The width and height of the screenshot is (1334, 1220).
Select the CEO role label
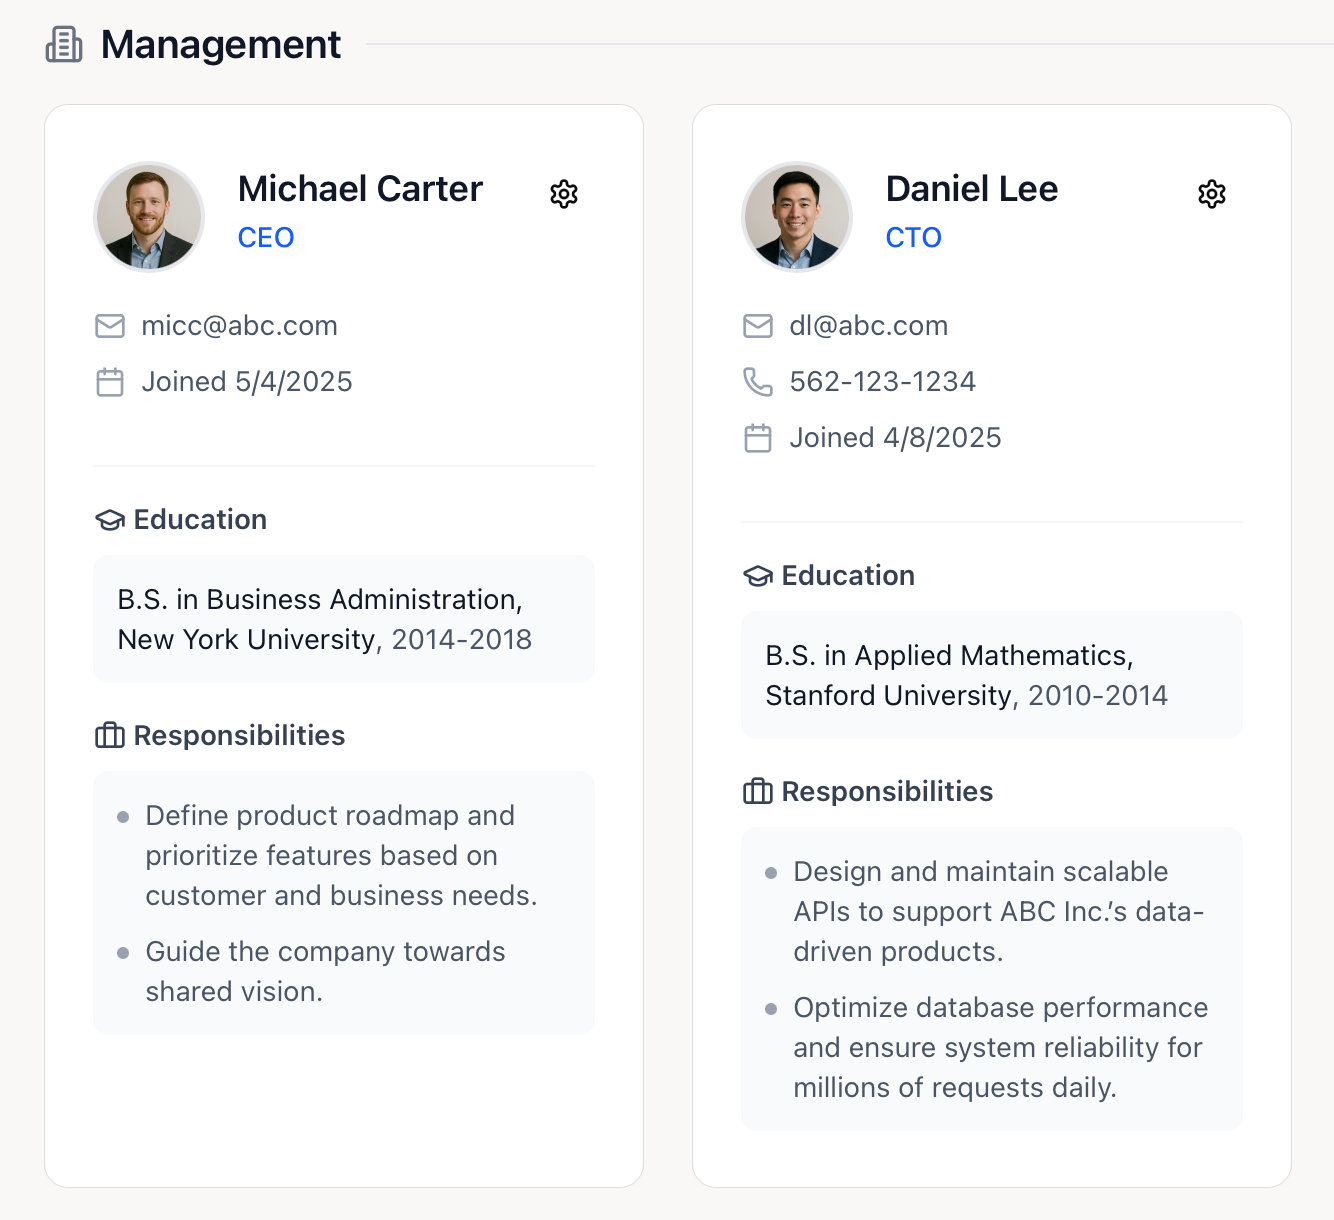pyautogui.click(x=266, y=237)
